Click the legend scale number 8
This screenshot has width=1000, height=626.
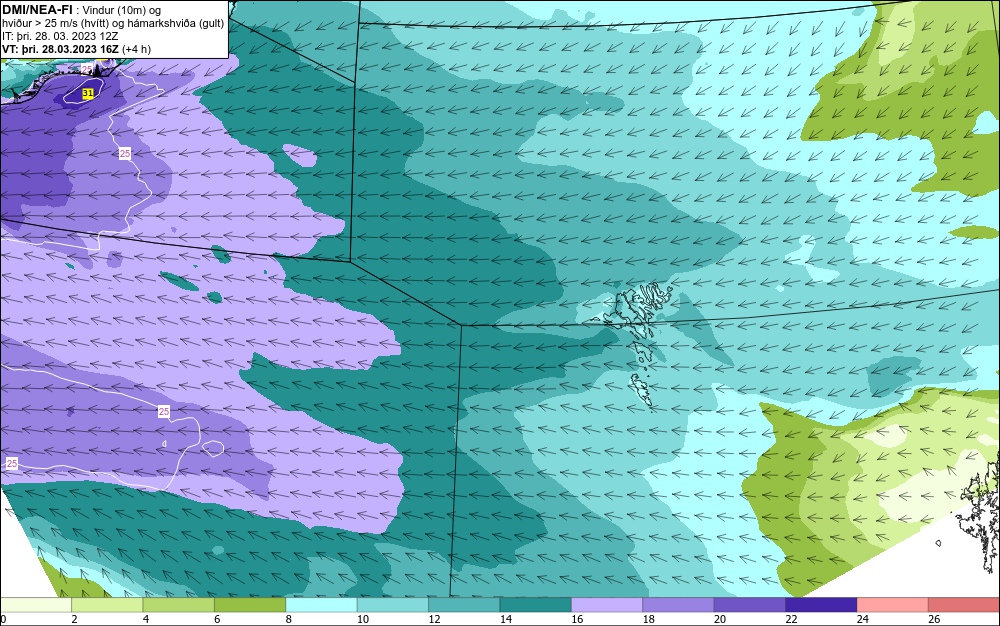click(289, 619)
